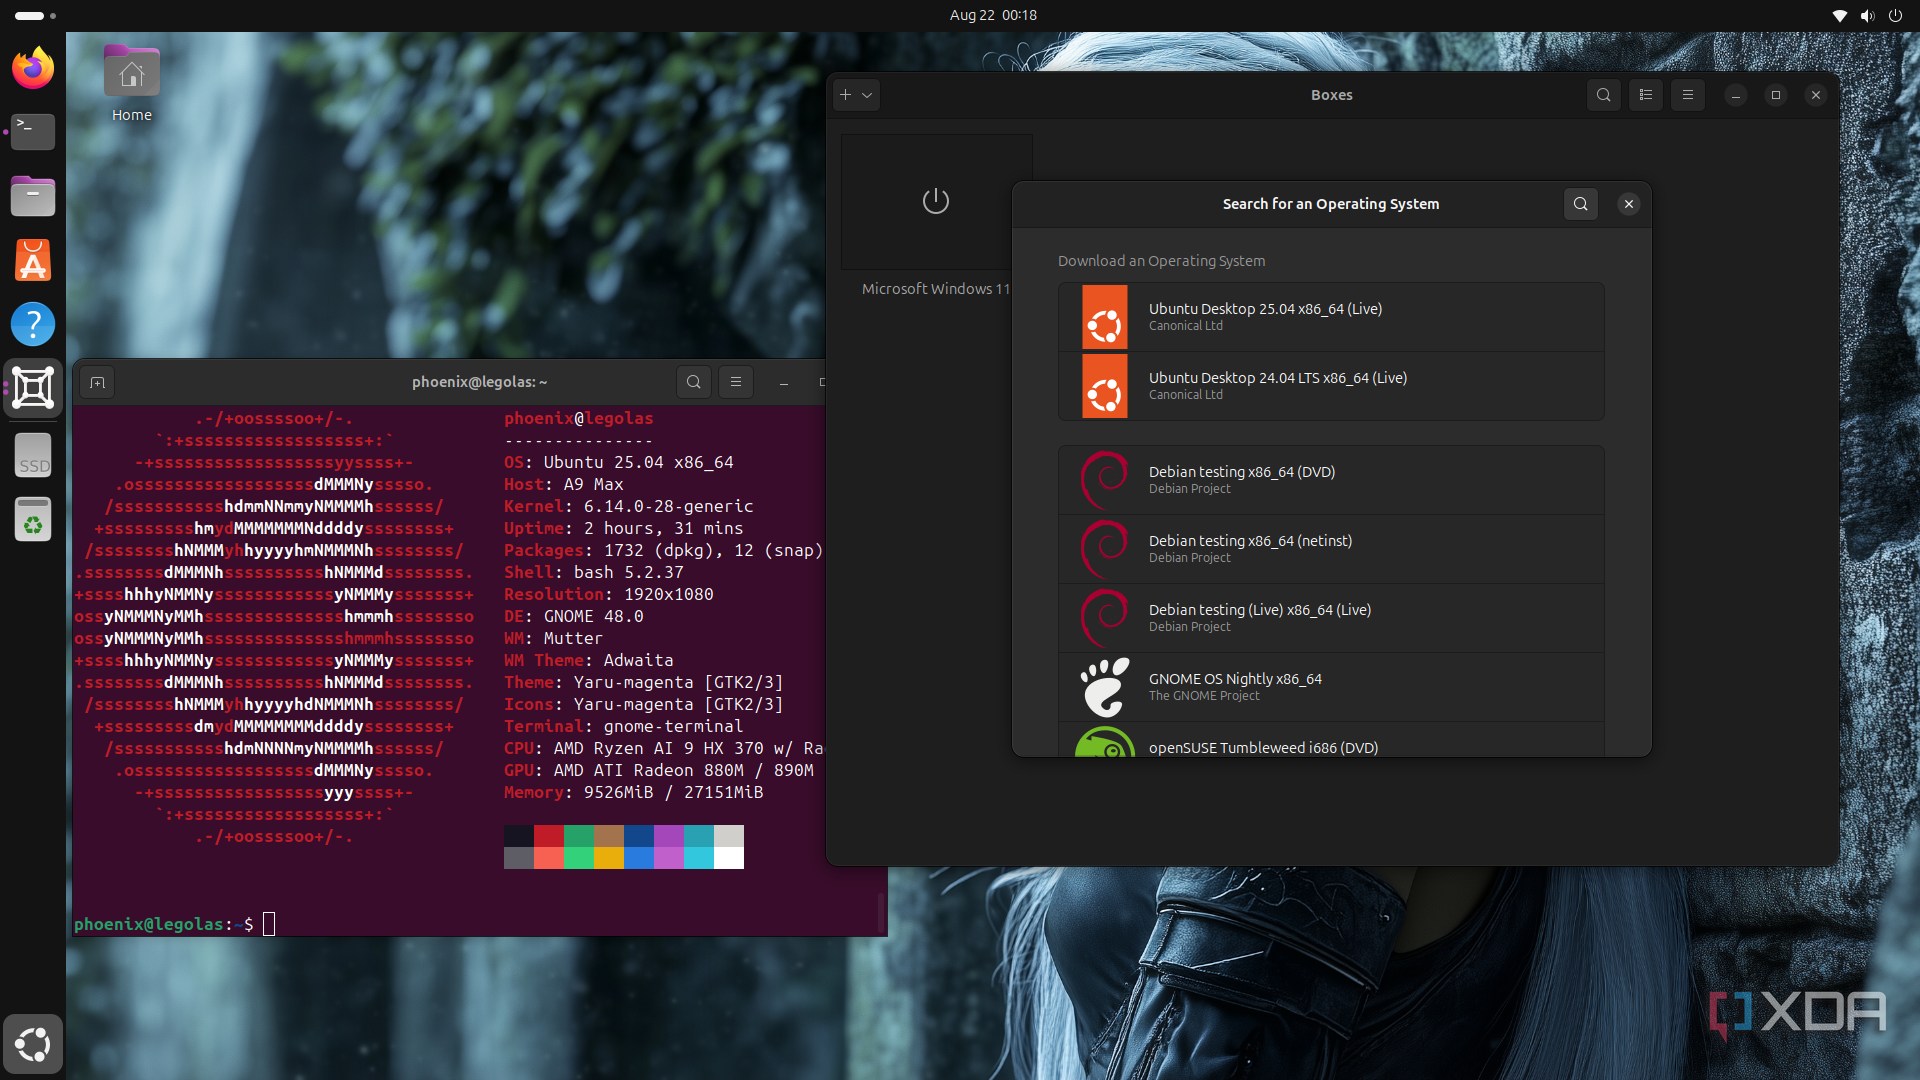Click the search icon in Boxes headerbar
Viewport: 1920px width, 1080px height.
click(x=1603, y=95)
